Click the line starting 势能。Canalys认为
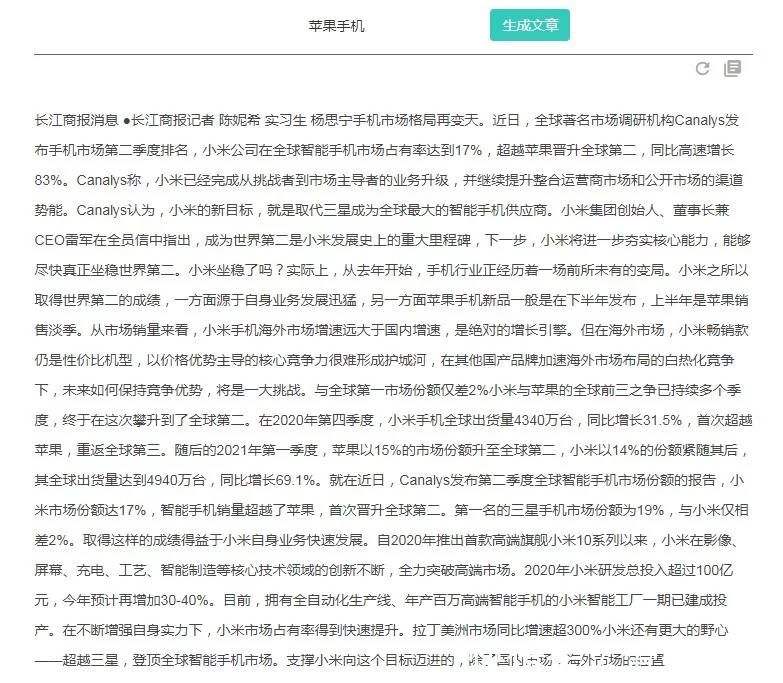Image resolution: width=783 pixels, height=683 pixels. pyautogui.click(x=382, y=210)
